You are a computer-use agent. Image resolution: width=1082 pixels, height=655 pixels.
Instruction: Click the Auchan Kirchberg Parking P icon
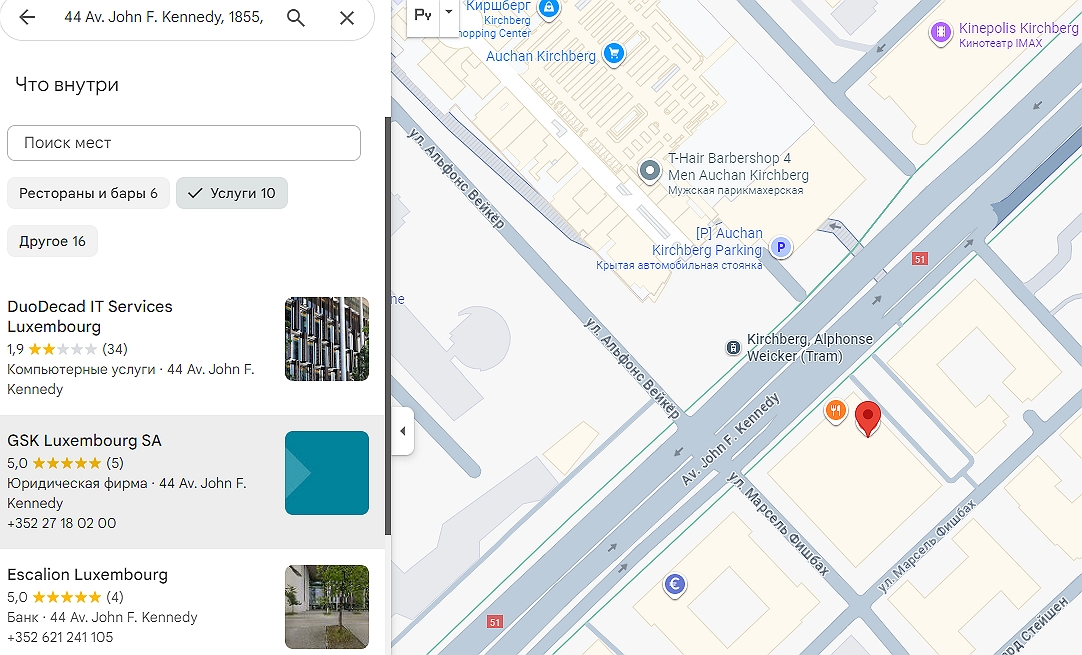click(780, 246)
